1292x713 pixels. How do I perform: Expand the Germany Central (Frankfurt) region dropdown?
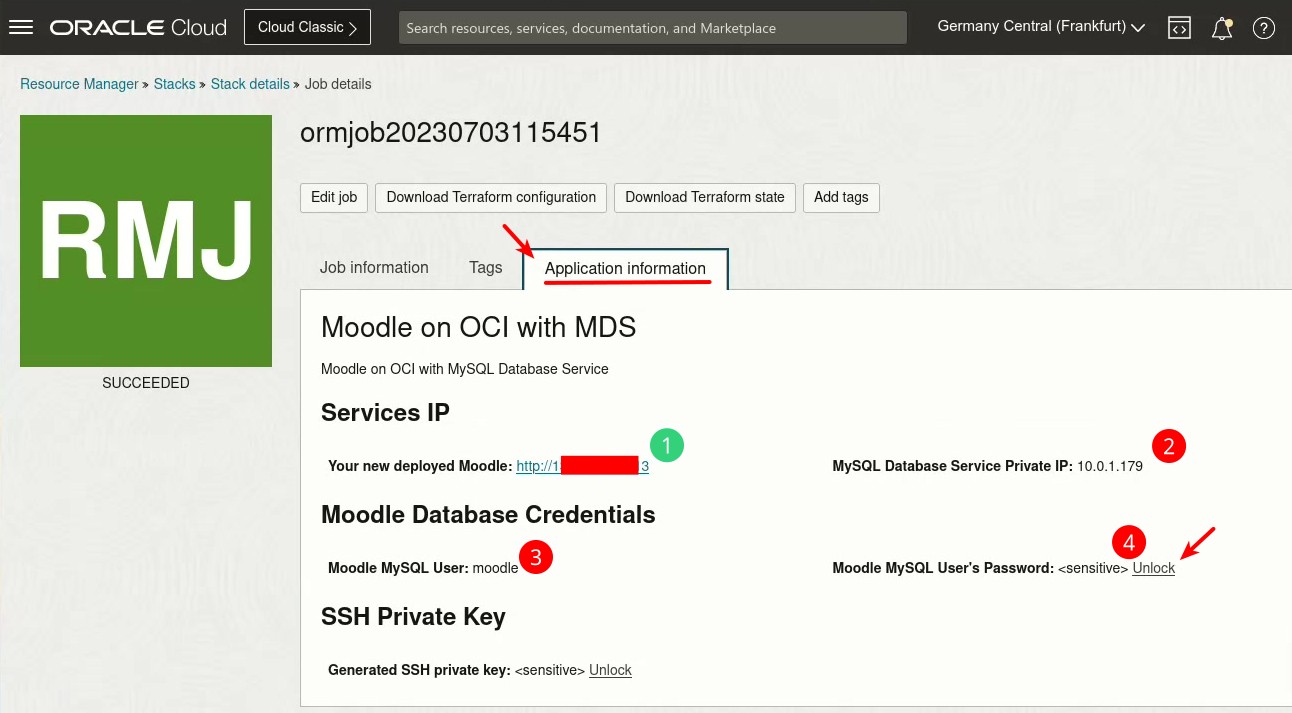(1041, 27)
